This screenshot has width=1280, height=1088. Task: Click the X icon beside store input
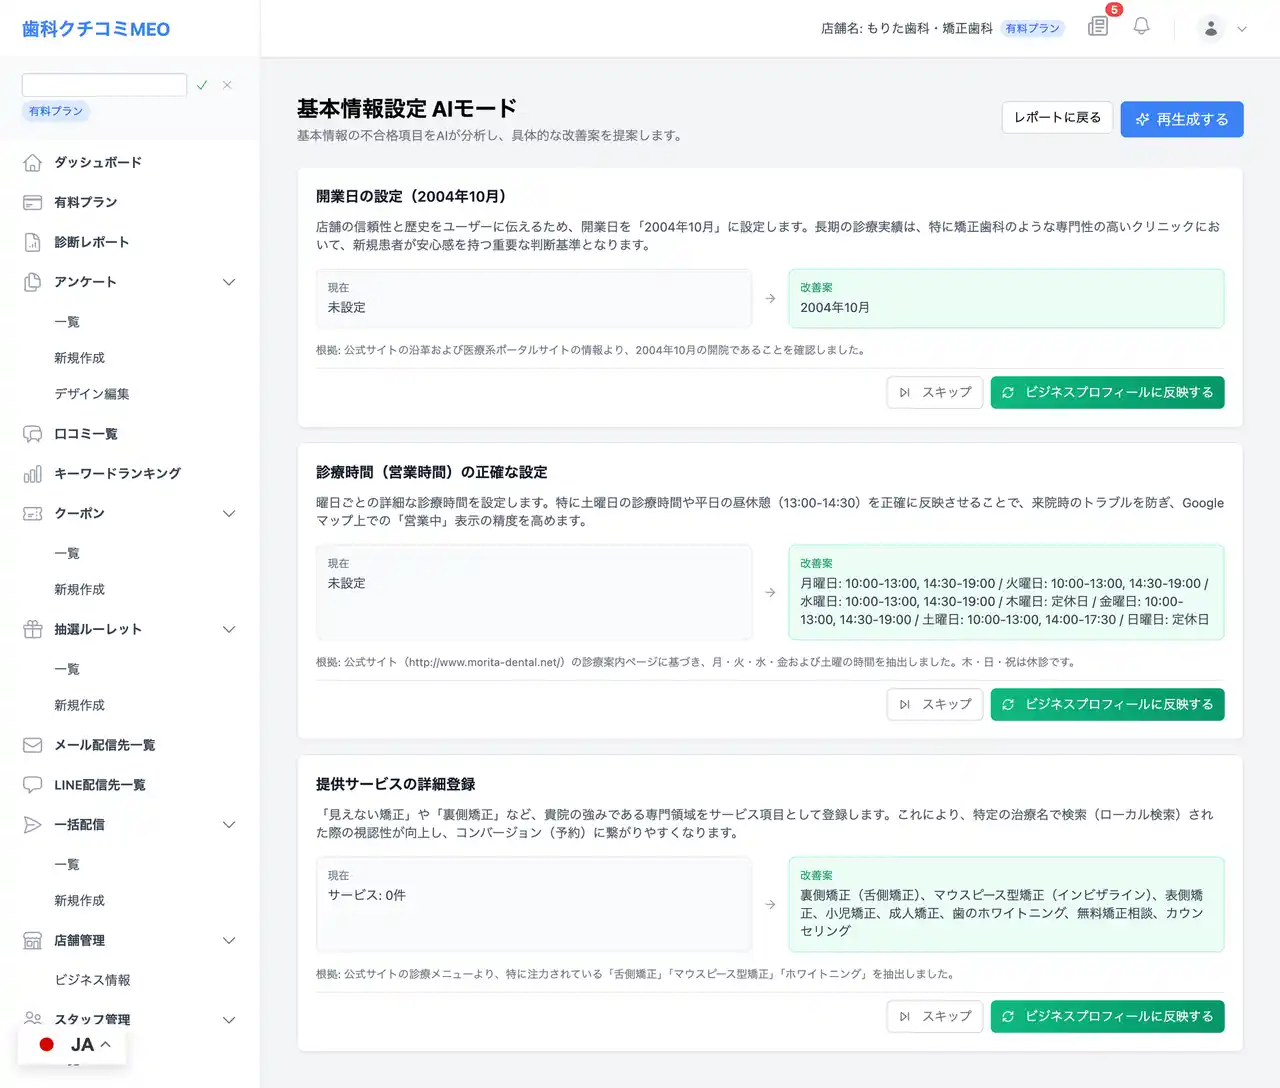[227, 85]
